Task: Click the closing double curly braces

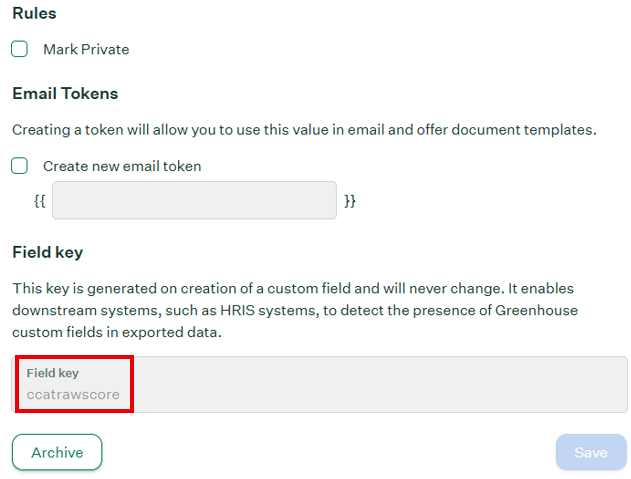Action: [350, 201]
